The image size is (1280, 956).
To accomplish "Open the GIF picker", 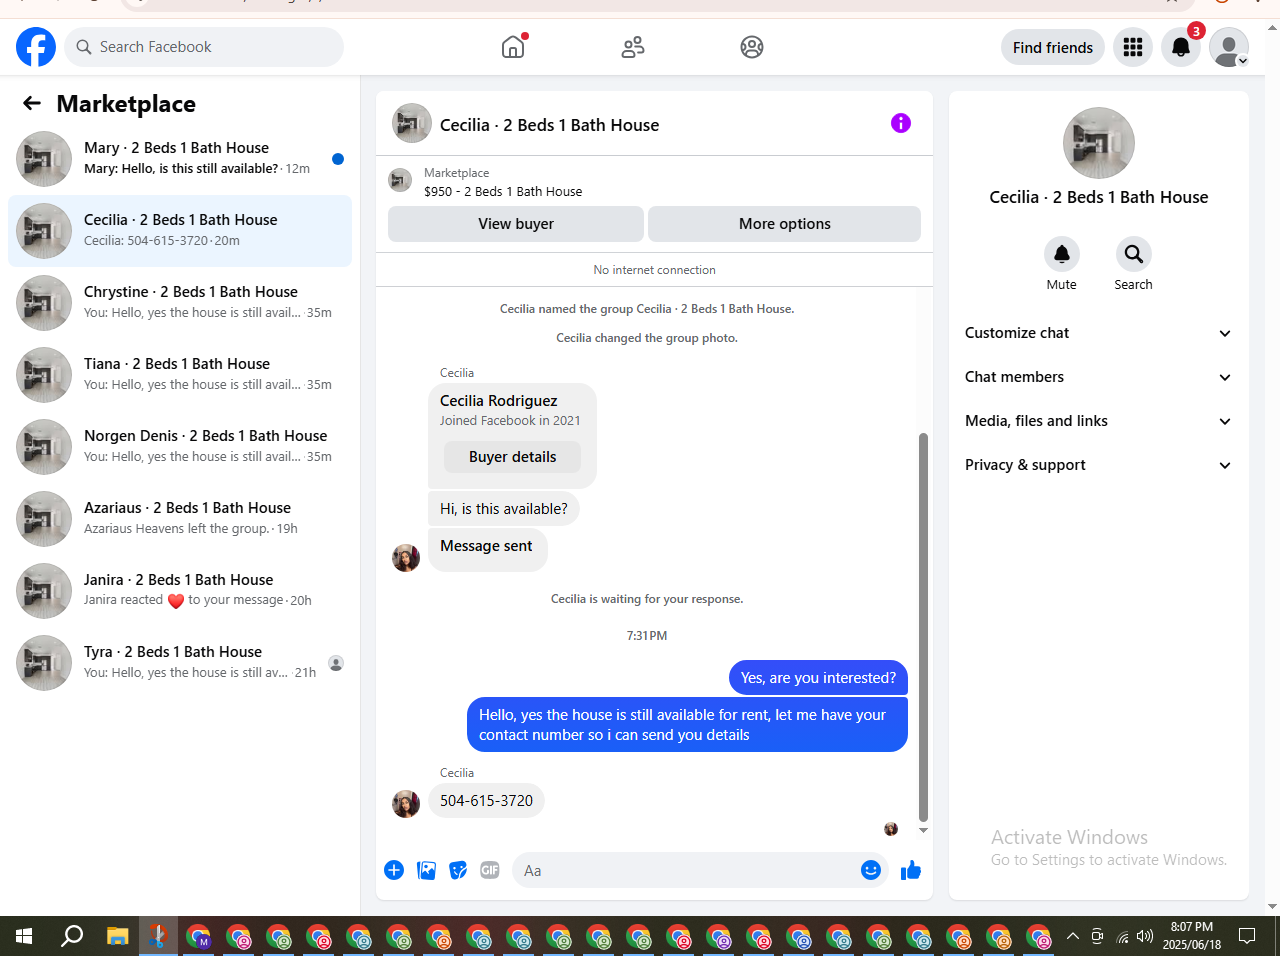I will pyautogui.click(x=490, y=870).
